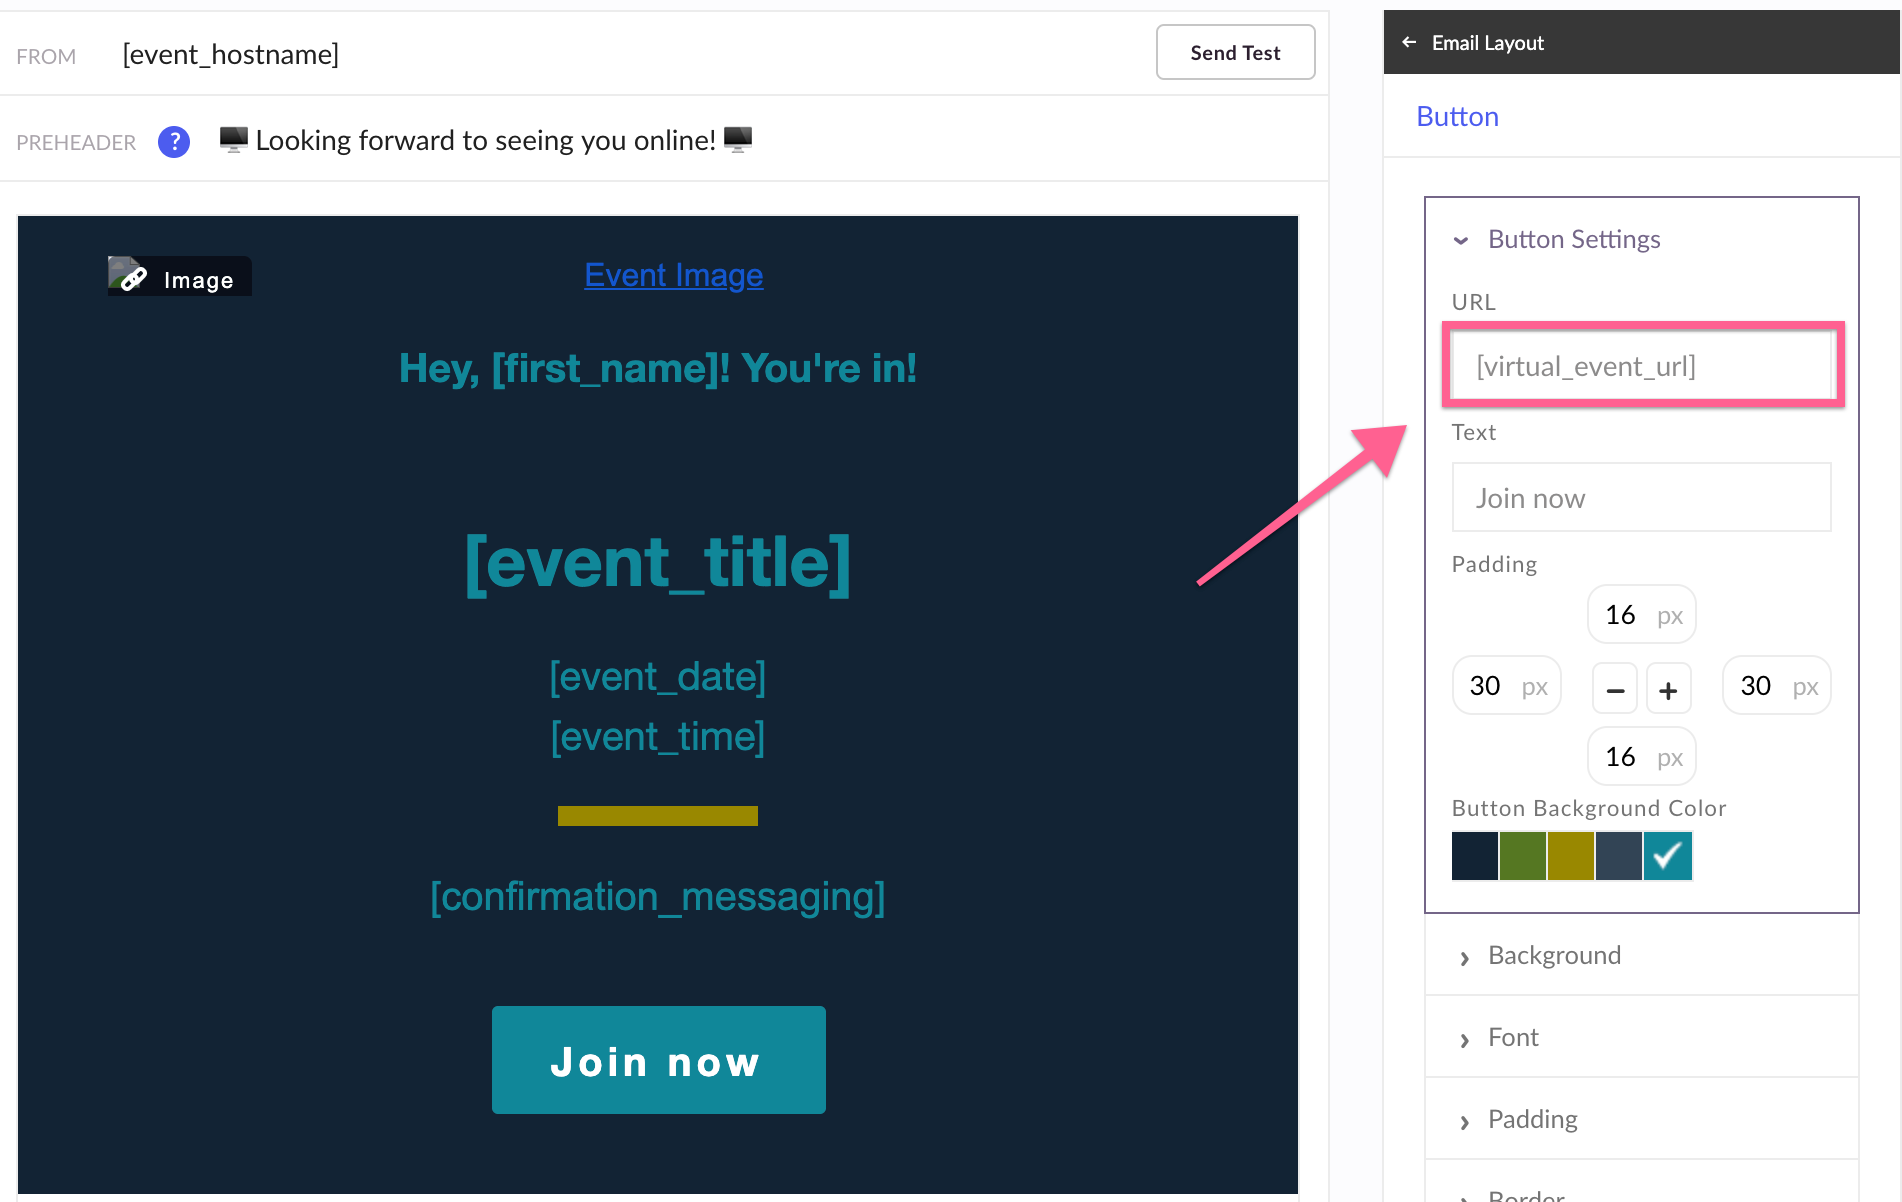This screenshot has width=1902, height=1202.
Task: Increase padding with the plus button
Action: (x=1668, y=689)
